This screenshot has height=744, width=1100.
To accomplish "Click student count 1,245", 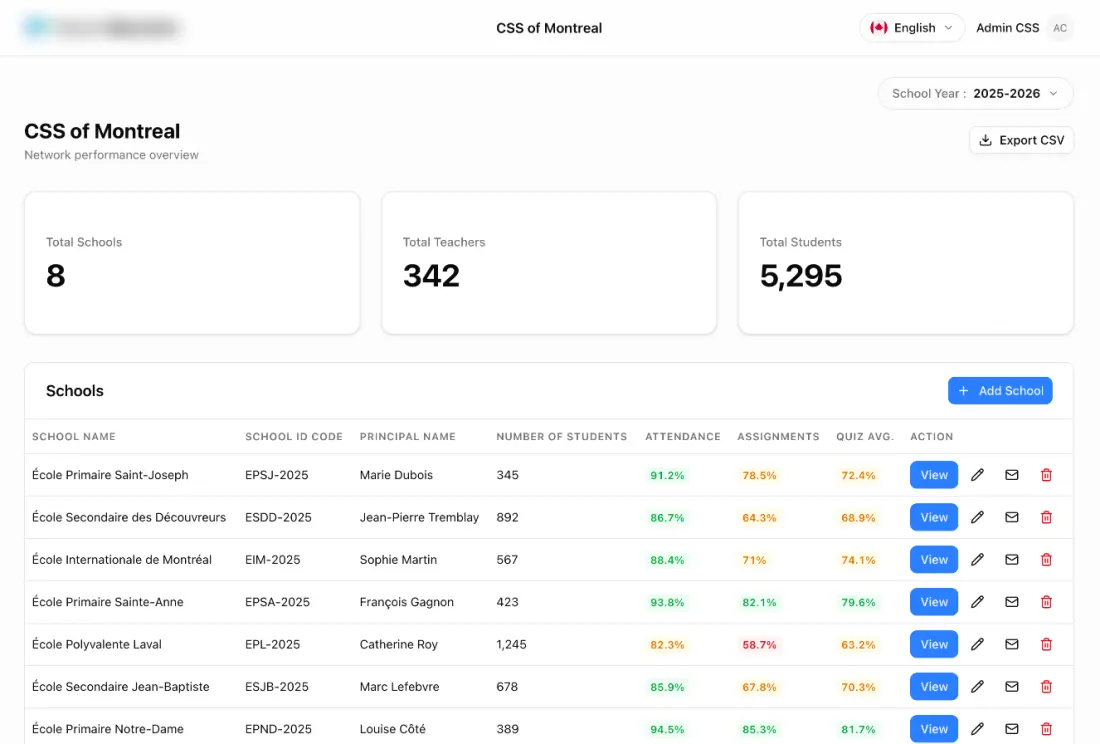I will coord(511,644).
